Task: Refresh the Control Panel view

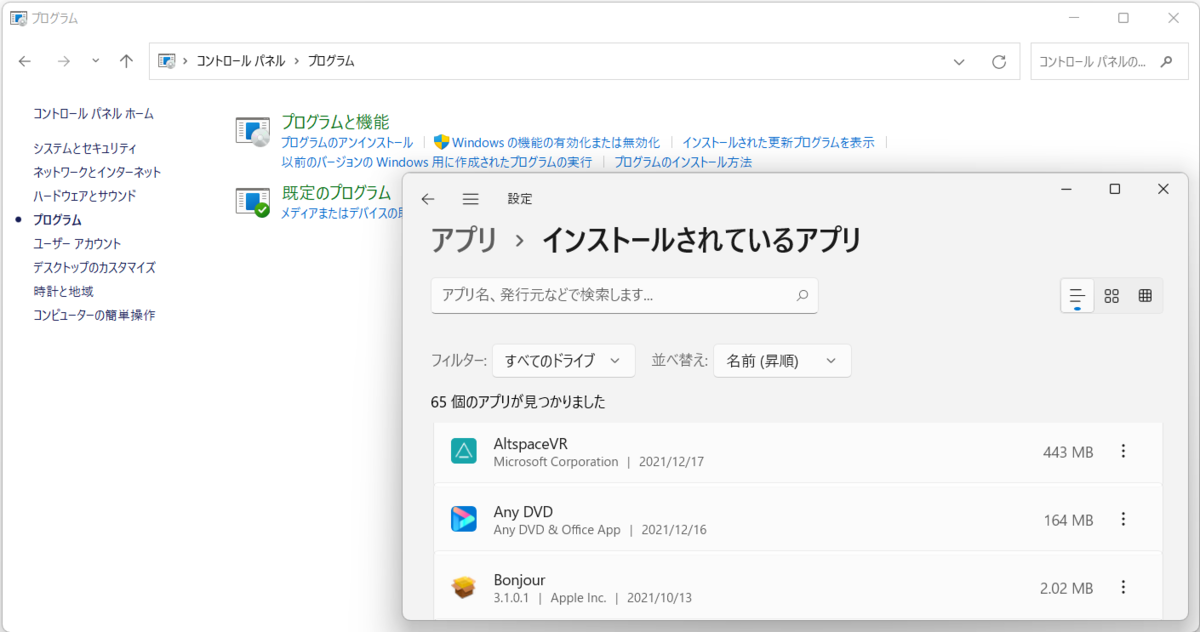Action: 998,61
